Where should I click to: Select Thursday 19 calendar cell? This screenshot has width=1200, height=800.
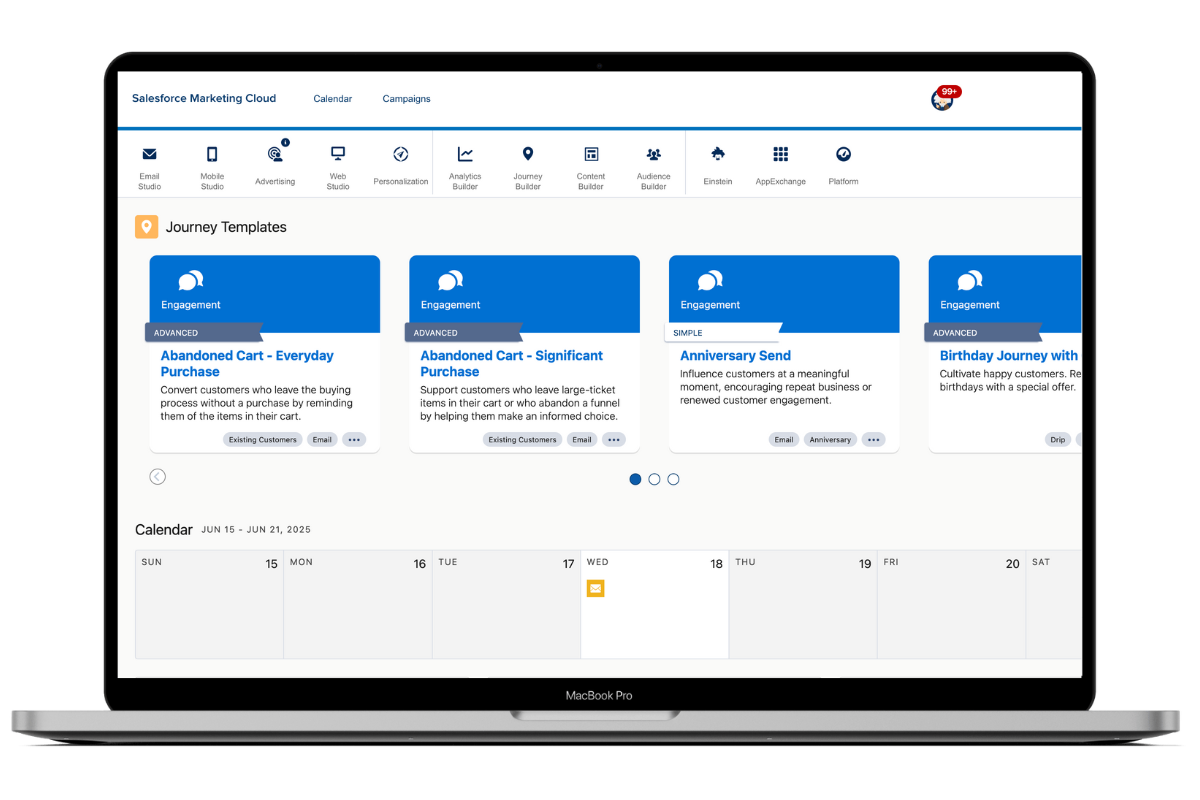(803, 604)
